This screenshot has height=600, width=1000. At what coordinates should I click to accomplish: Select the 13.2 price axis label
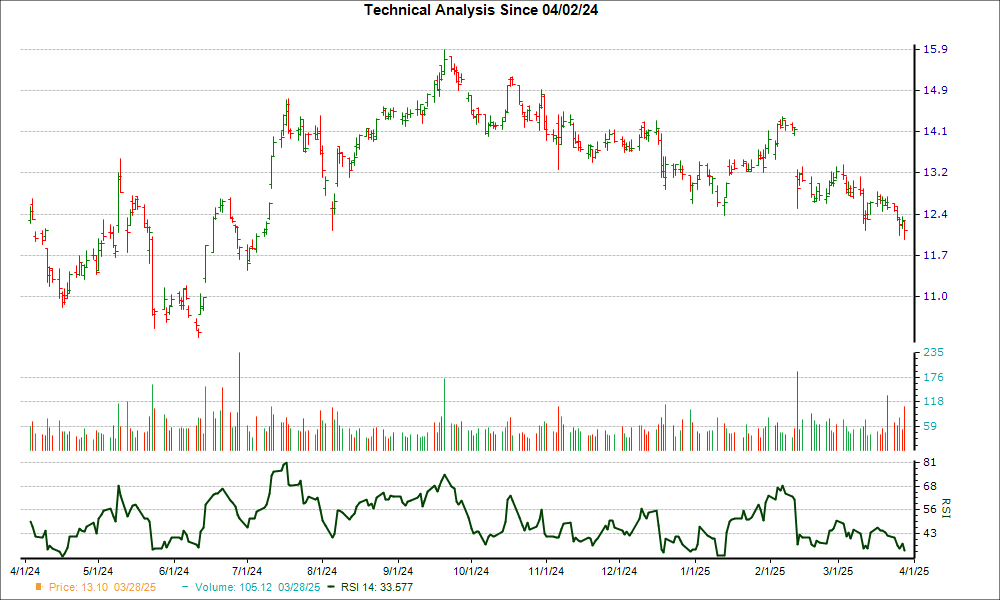[x=935, y=172]
